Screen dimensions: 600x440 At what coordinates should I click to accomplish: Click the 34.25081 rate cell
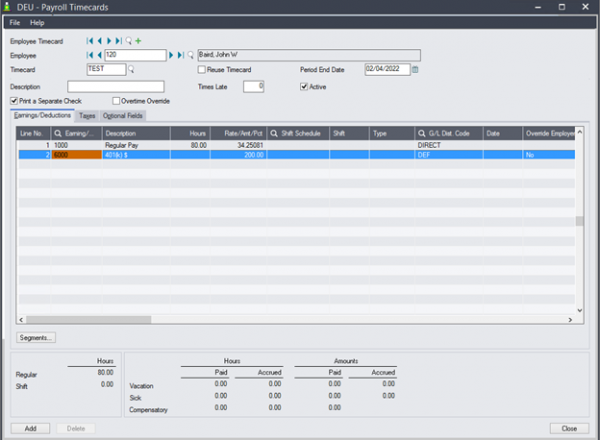238,145
